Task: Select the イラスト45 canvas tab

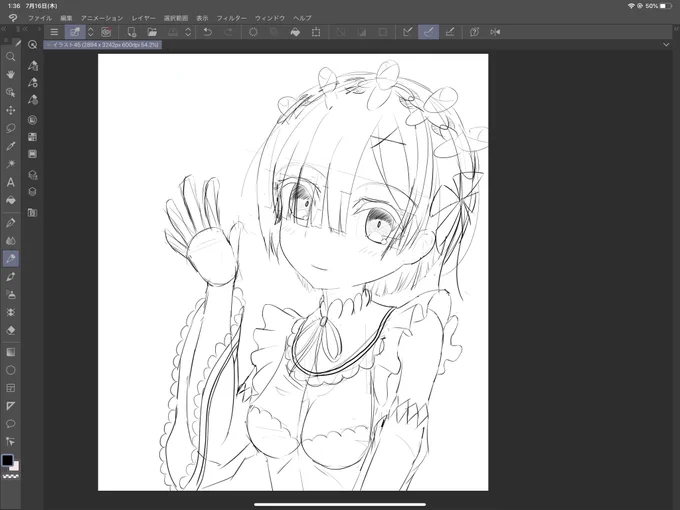Action: click(103, 45)
